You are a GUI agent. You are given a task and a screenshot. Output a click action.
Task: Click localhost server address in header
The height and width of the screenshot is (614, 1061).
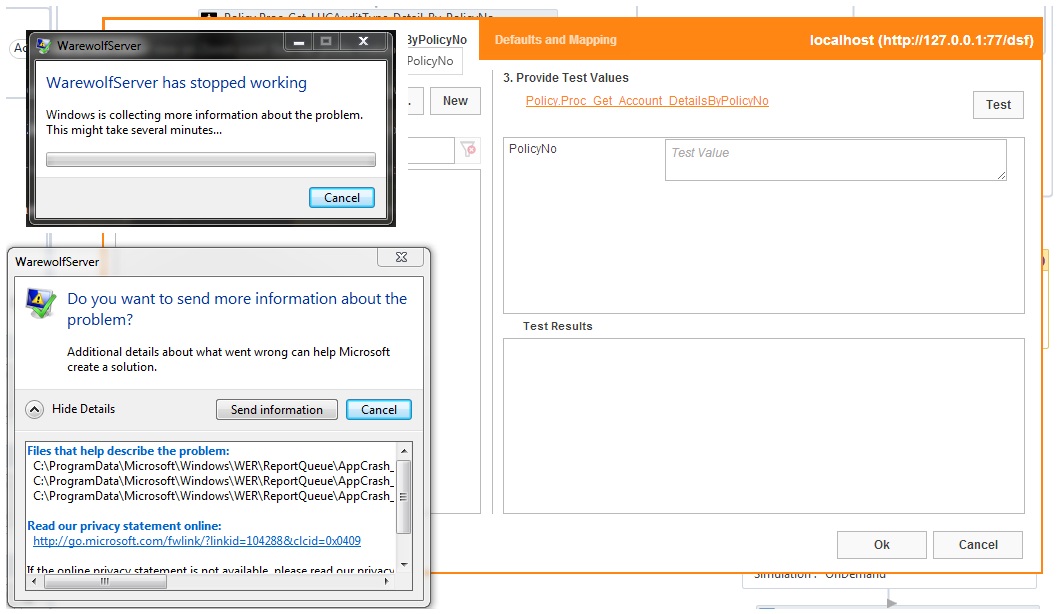(x=922, y=40)
